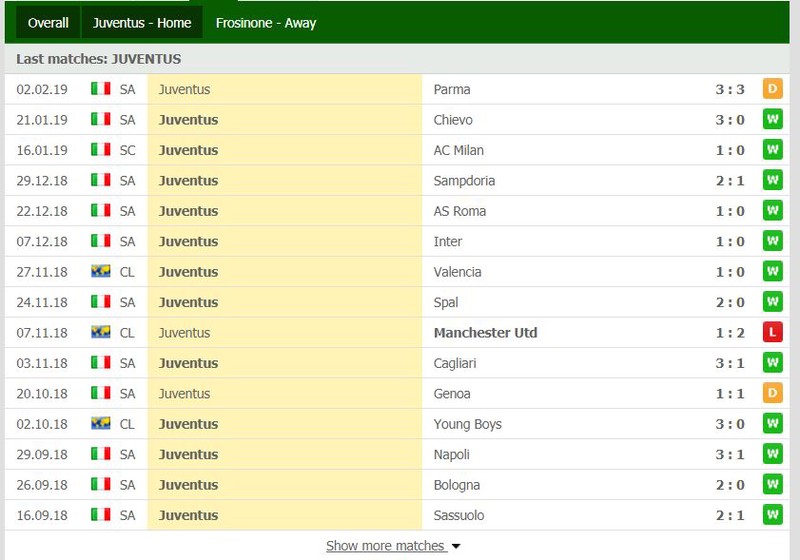Click Italy flag on the 22.12.18 row

coord(101,211)
